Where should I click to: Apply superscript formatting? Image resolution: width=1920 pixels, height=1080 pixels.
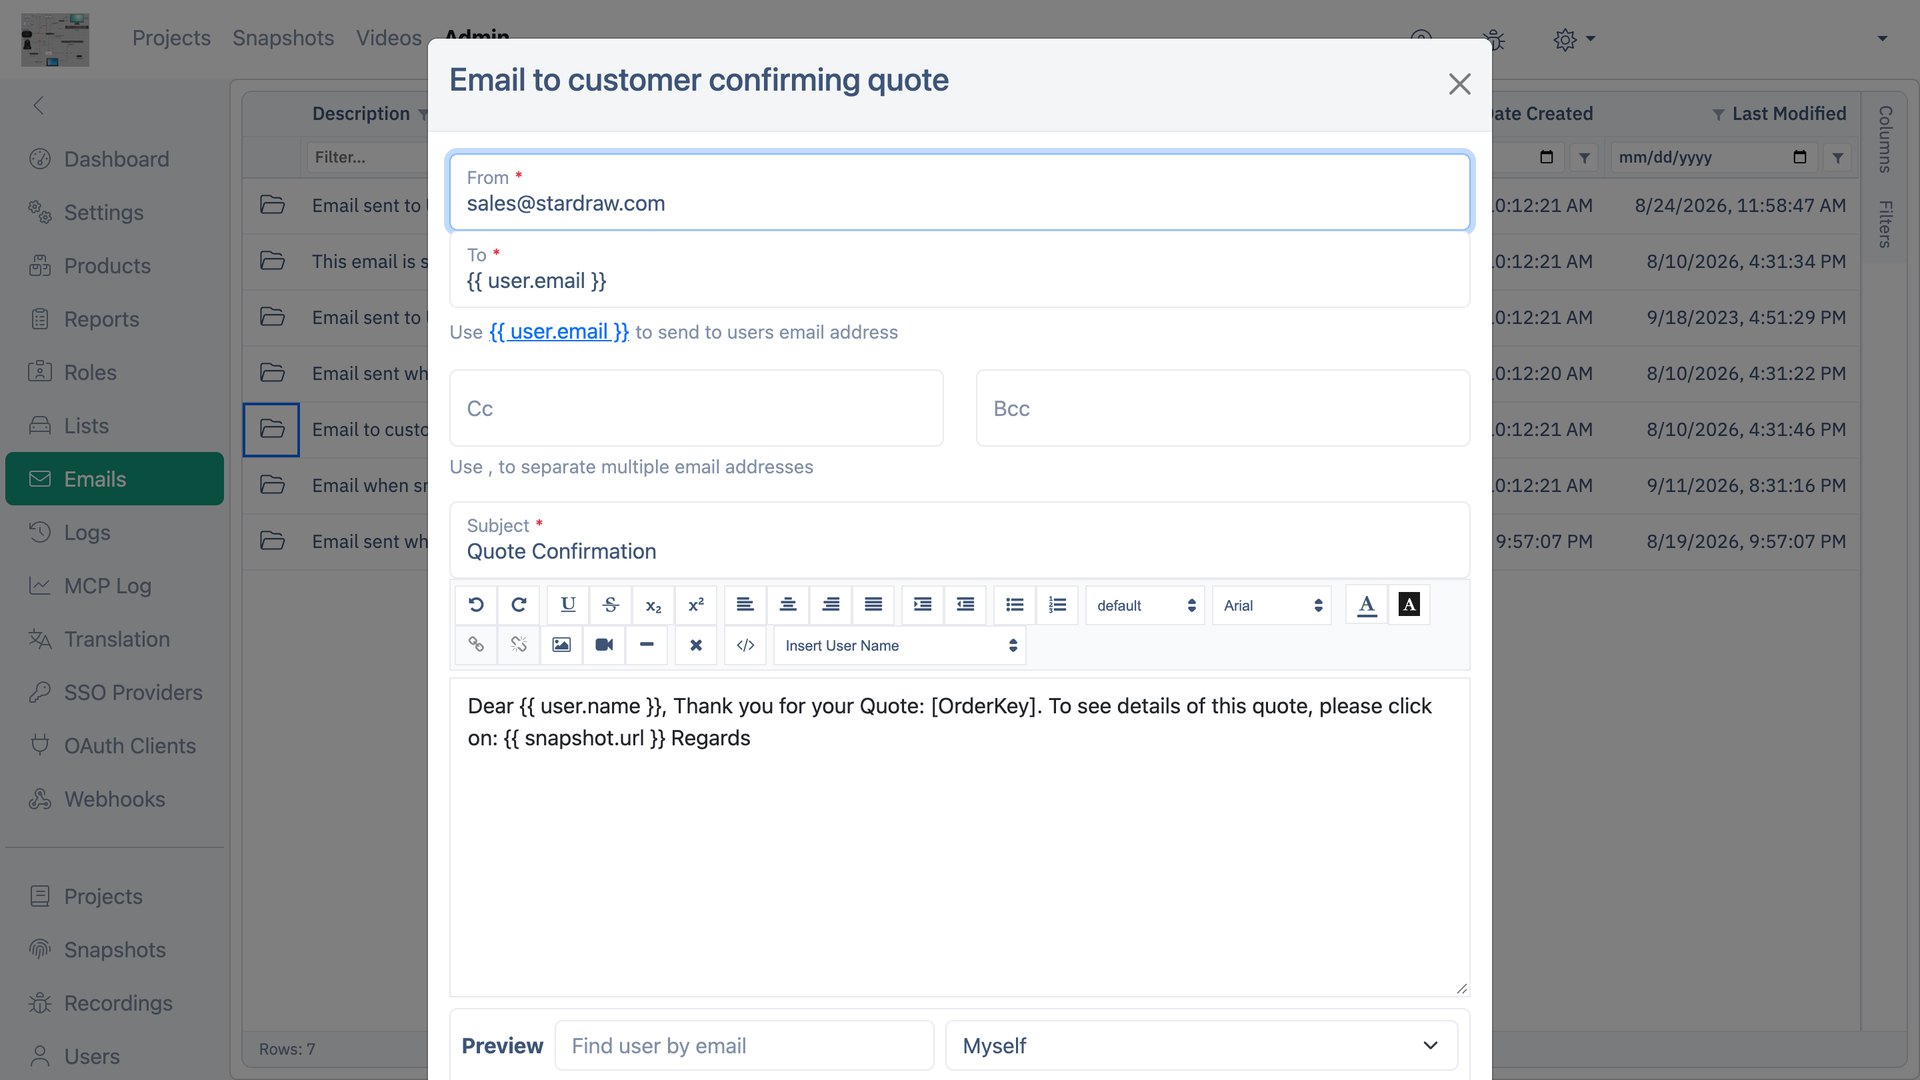(696, 605)
